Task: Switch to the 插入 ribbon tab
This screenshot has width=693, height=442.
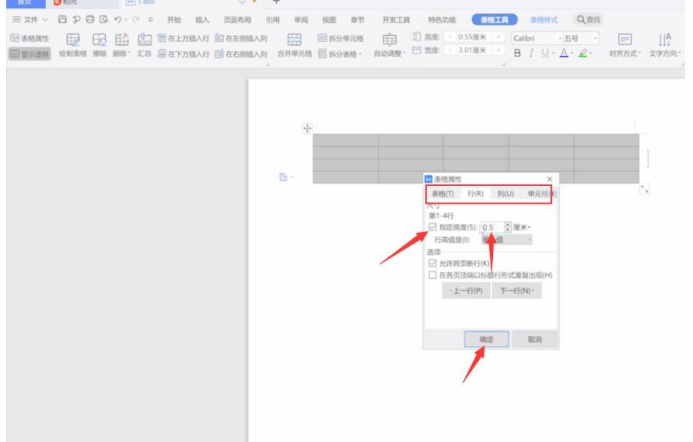Action: point(202,20)
